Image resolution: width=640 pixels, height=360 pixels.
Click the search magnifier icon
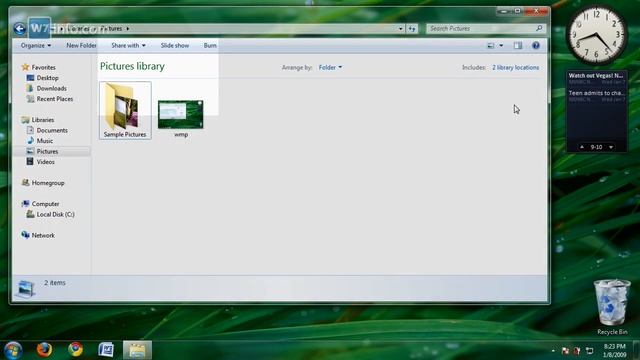coord(539,28)
